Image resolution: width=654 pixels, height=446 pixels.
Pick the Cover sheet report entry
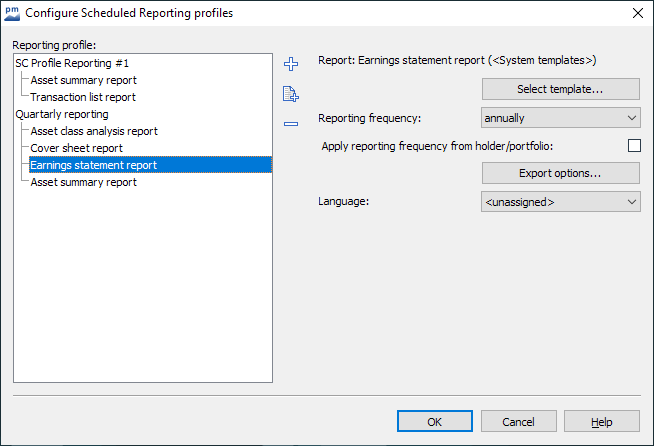pos(76,148)
